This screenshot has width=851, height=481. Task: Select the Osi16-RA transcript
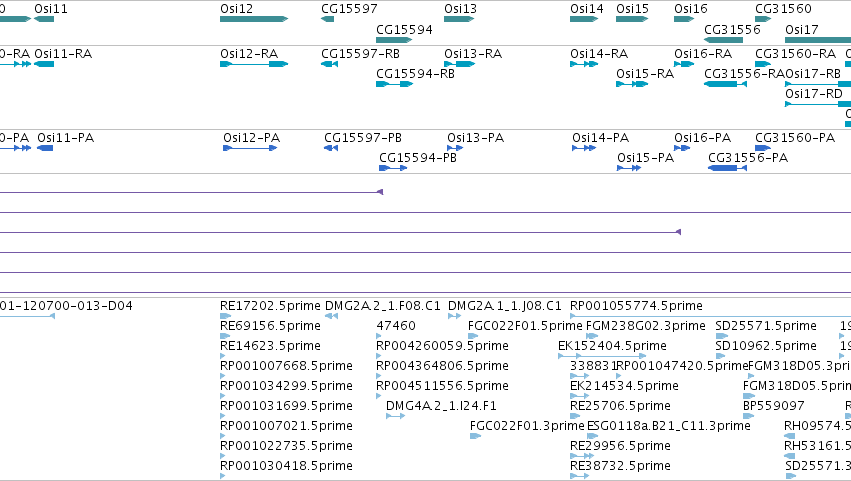coord(684,64)
